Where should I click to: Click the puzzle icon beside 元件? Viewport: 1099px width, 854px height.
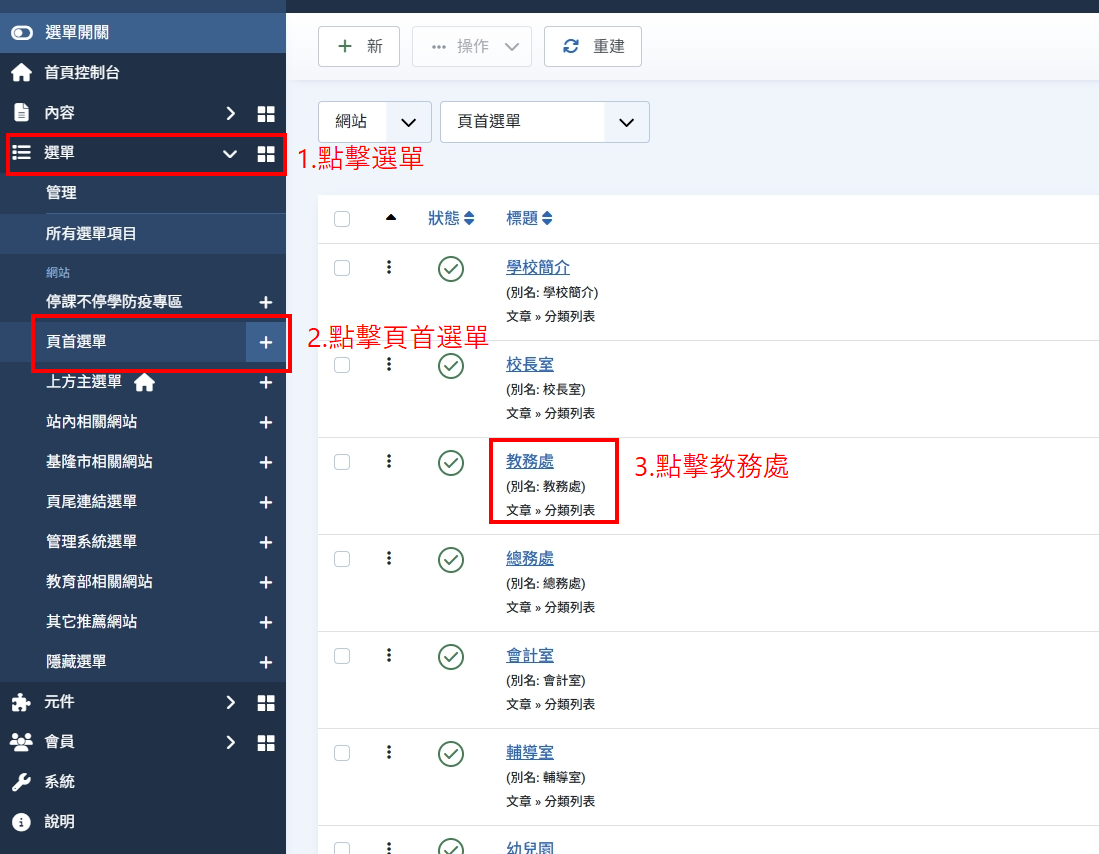[22, 702]
